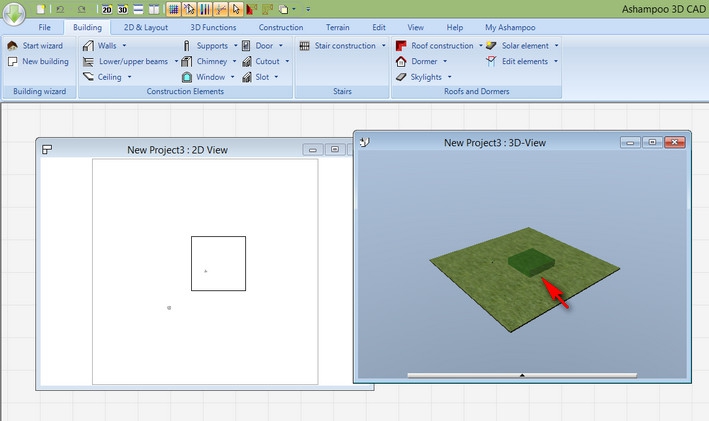Select the Stair construction icon
709x421 pixels.
tap(305, 46)
